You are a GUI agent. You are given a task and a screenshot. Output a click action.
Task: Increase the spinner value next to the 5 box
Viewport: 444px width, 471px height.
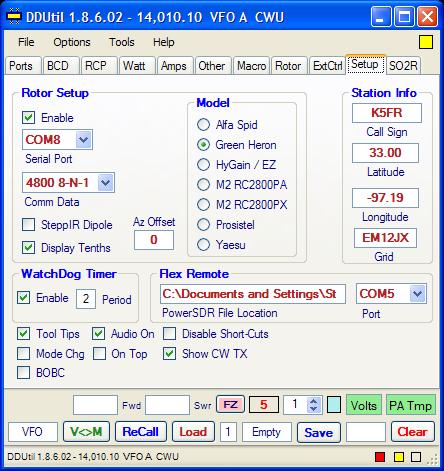[313, 401]
